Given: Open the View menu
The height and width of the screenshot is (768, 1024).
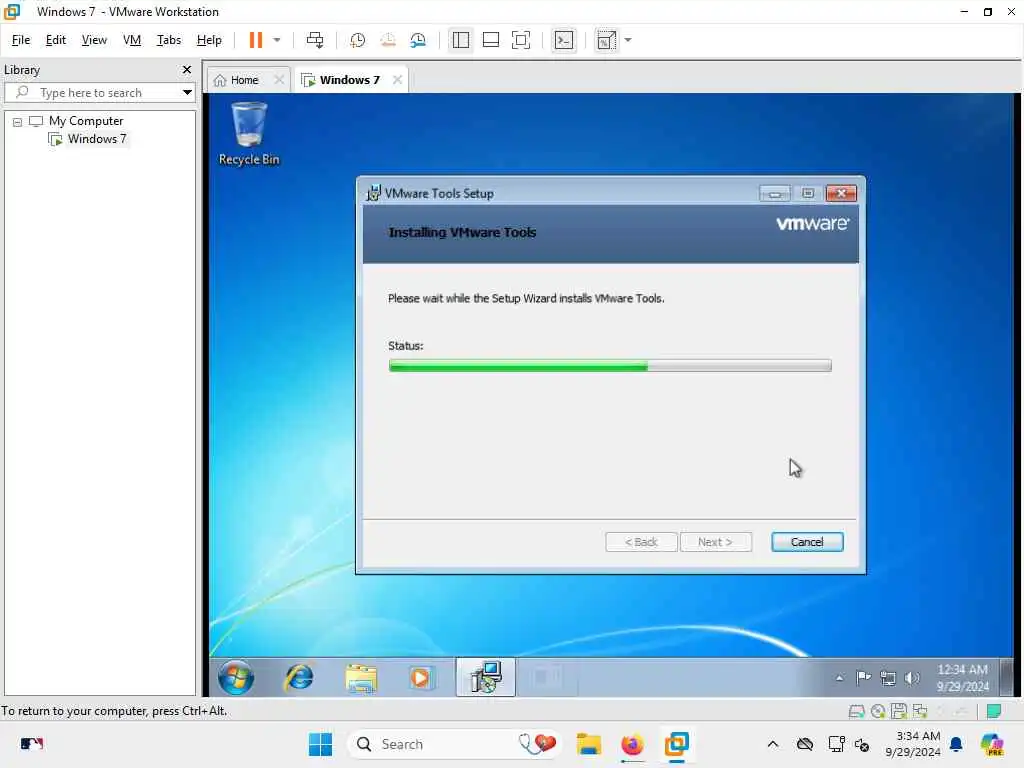Looking at the screenshot, I should pos(94,40).
